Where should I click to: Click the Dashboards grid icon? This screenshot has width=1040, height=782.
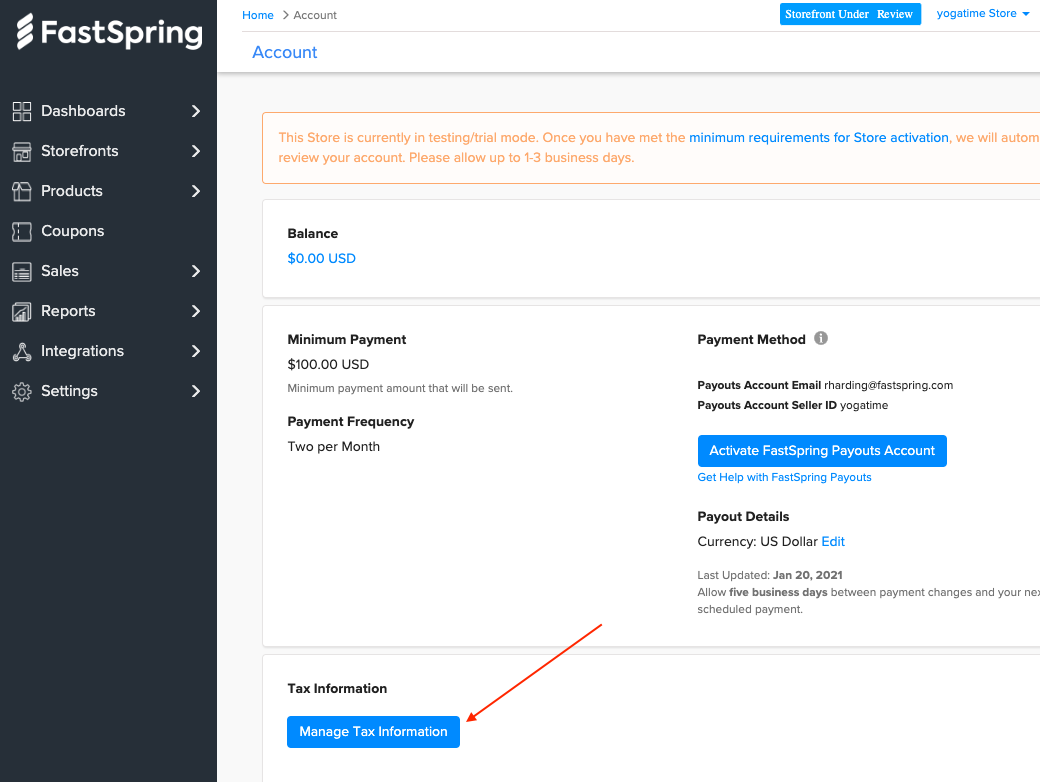pyautogui.click(x=22, y=111)
